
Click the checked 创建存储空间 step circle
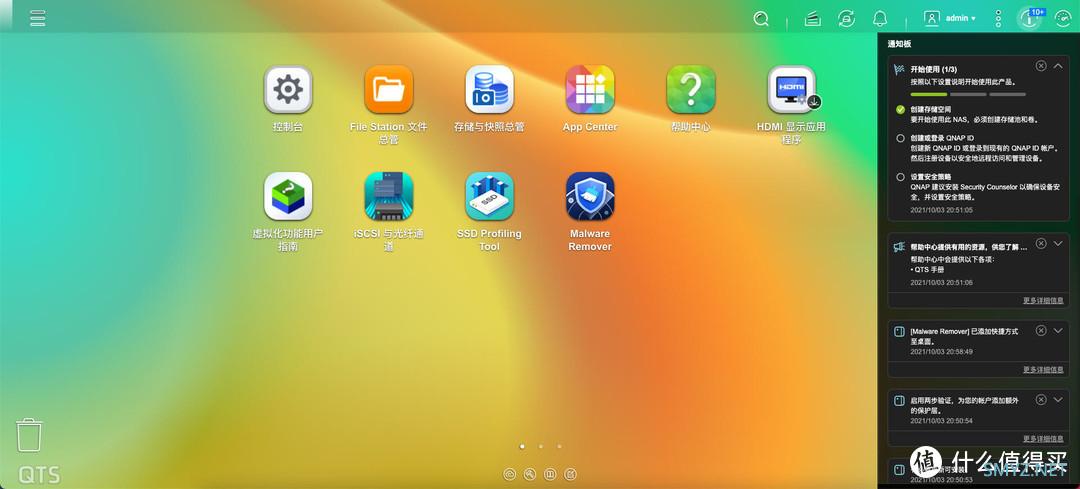(x=900, y=110)
